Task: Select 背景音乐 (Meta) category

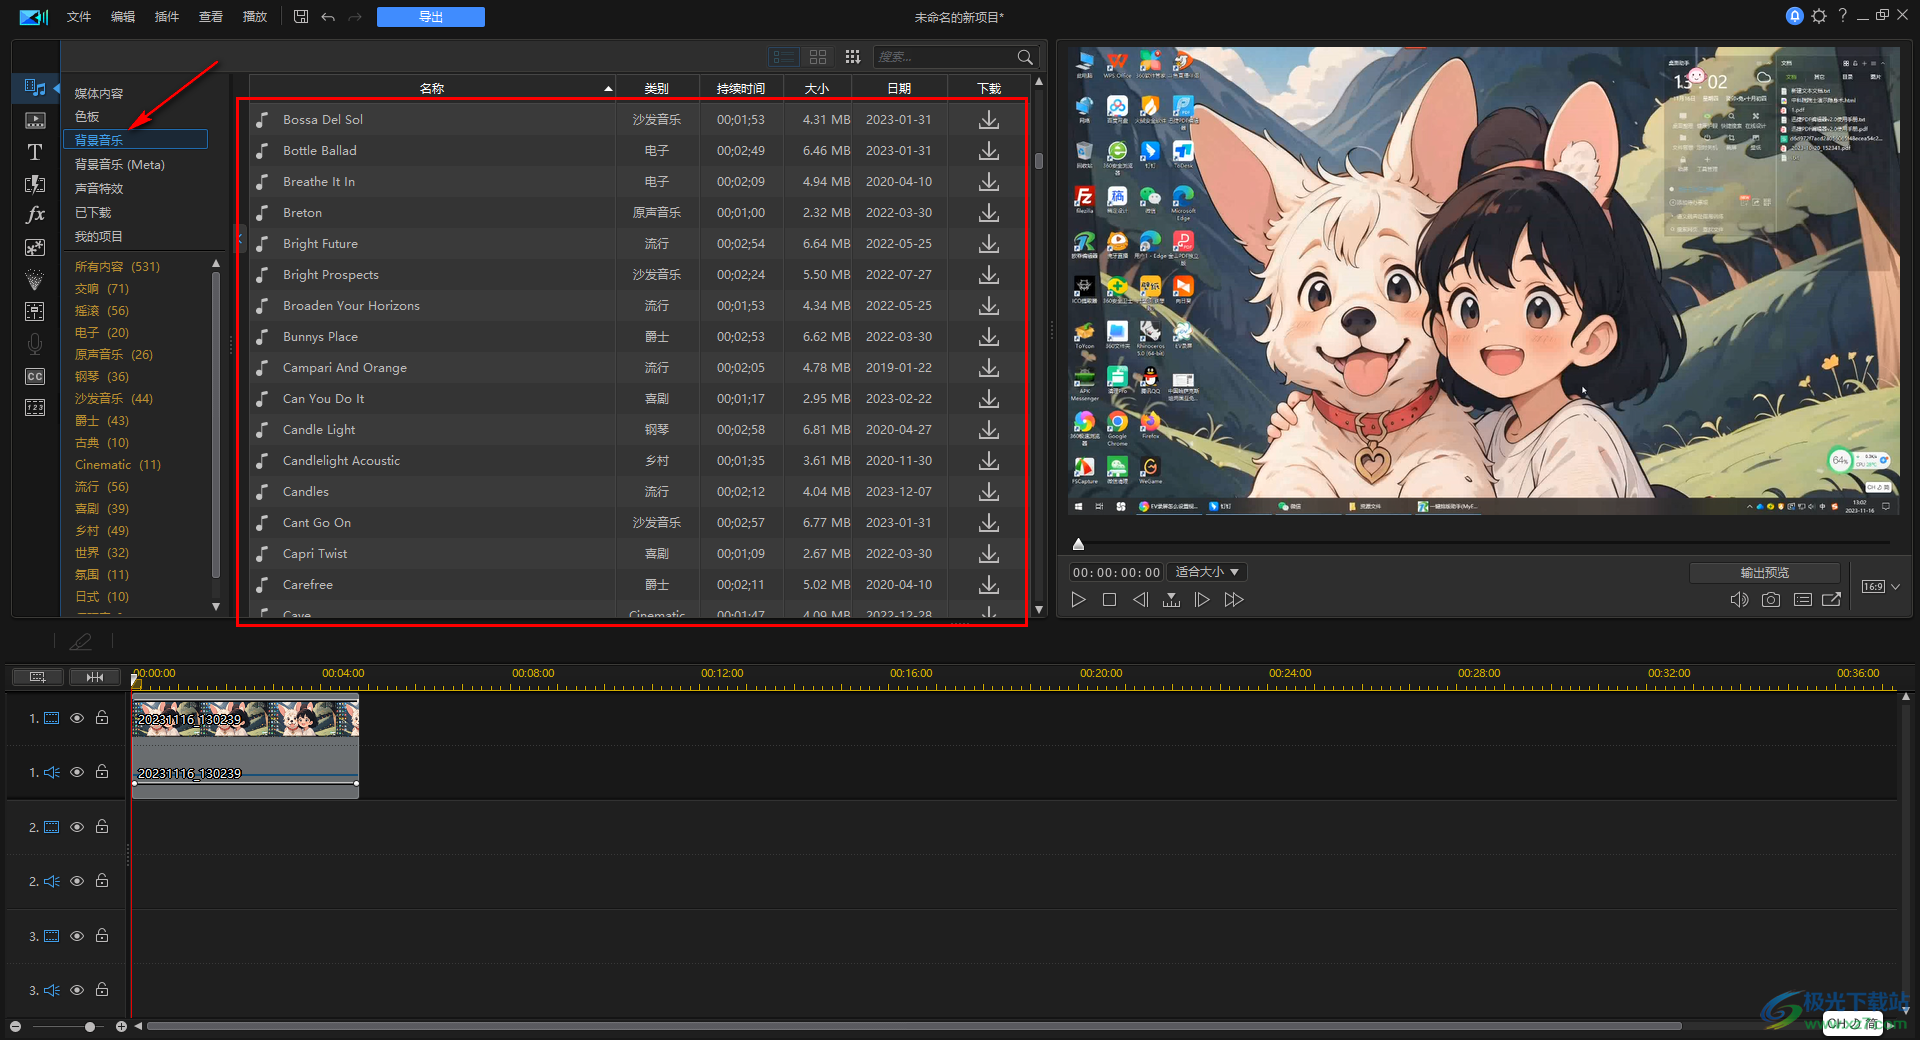Action: [120, 164]
